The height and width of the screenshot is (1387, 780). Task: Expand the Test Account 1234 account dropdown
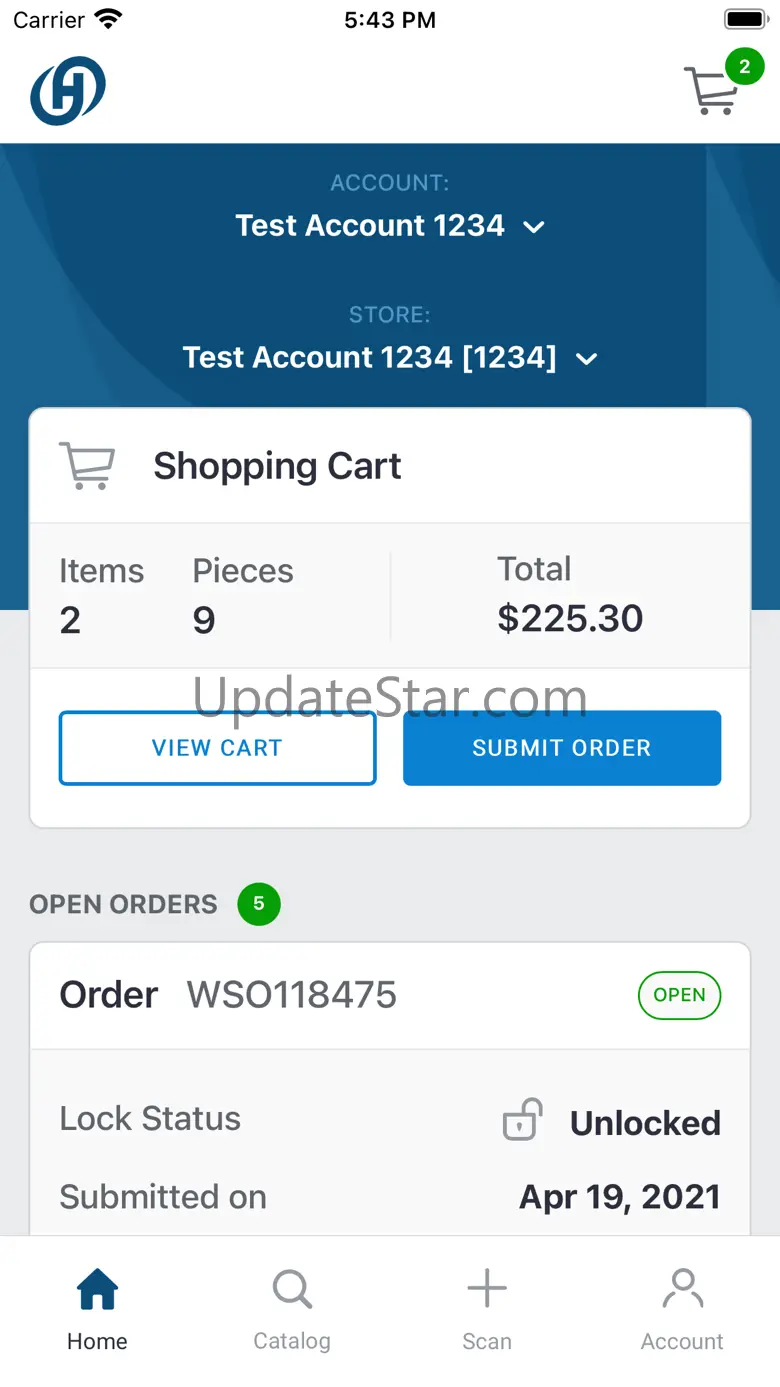point(390,225)
